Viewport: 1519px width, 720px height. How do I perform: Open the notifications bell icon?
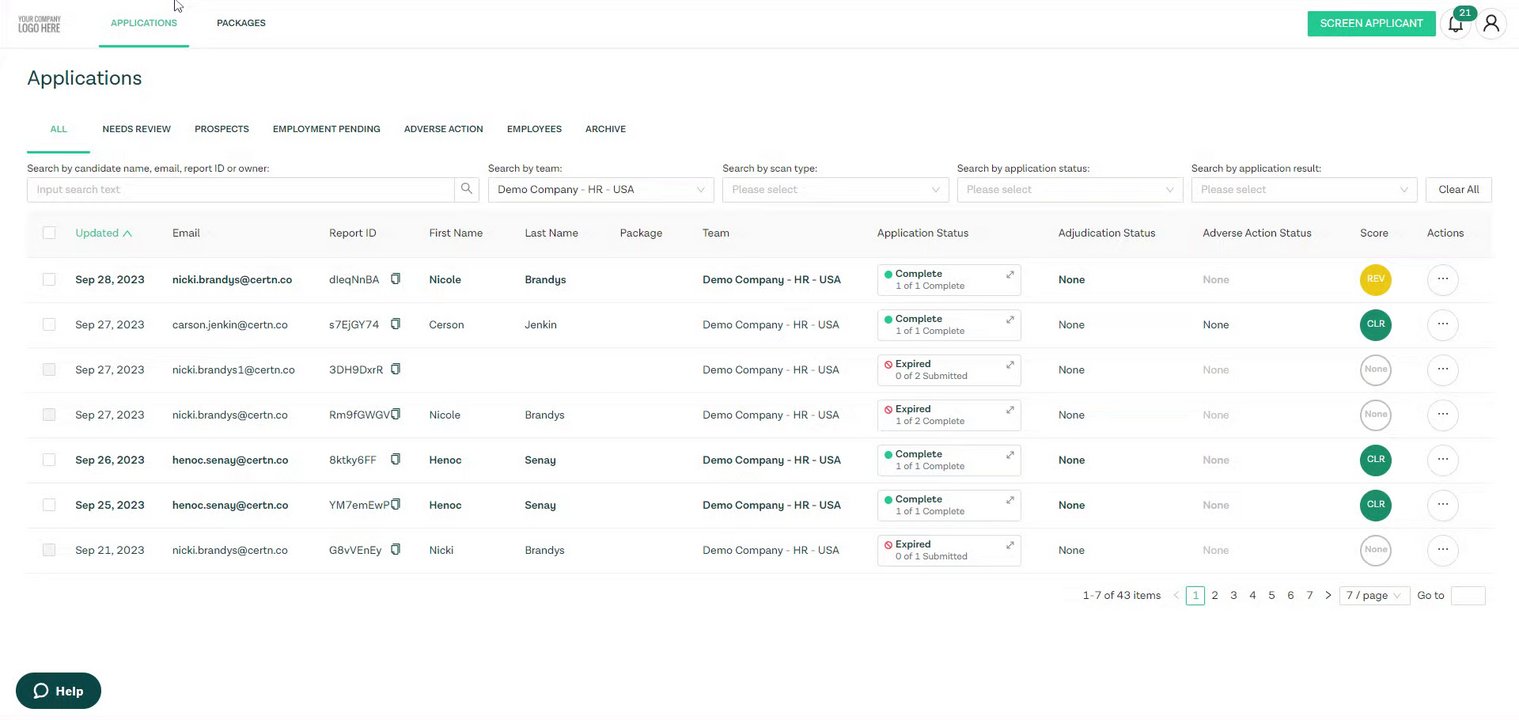pos(1456,24)
